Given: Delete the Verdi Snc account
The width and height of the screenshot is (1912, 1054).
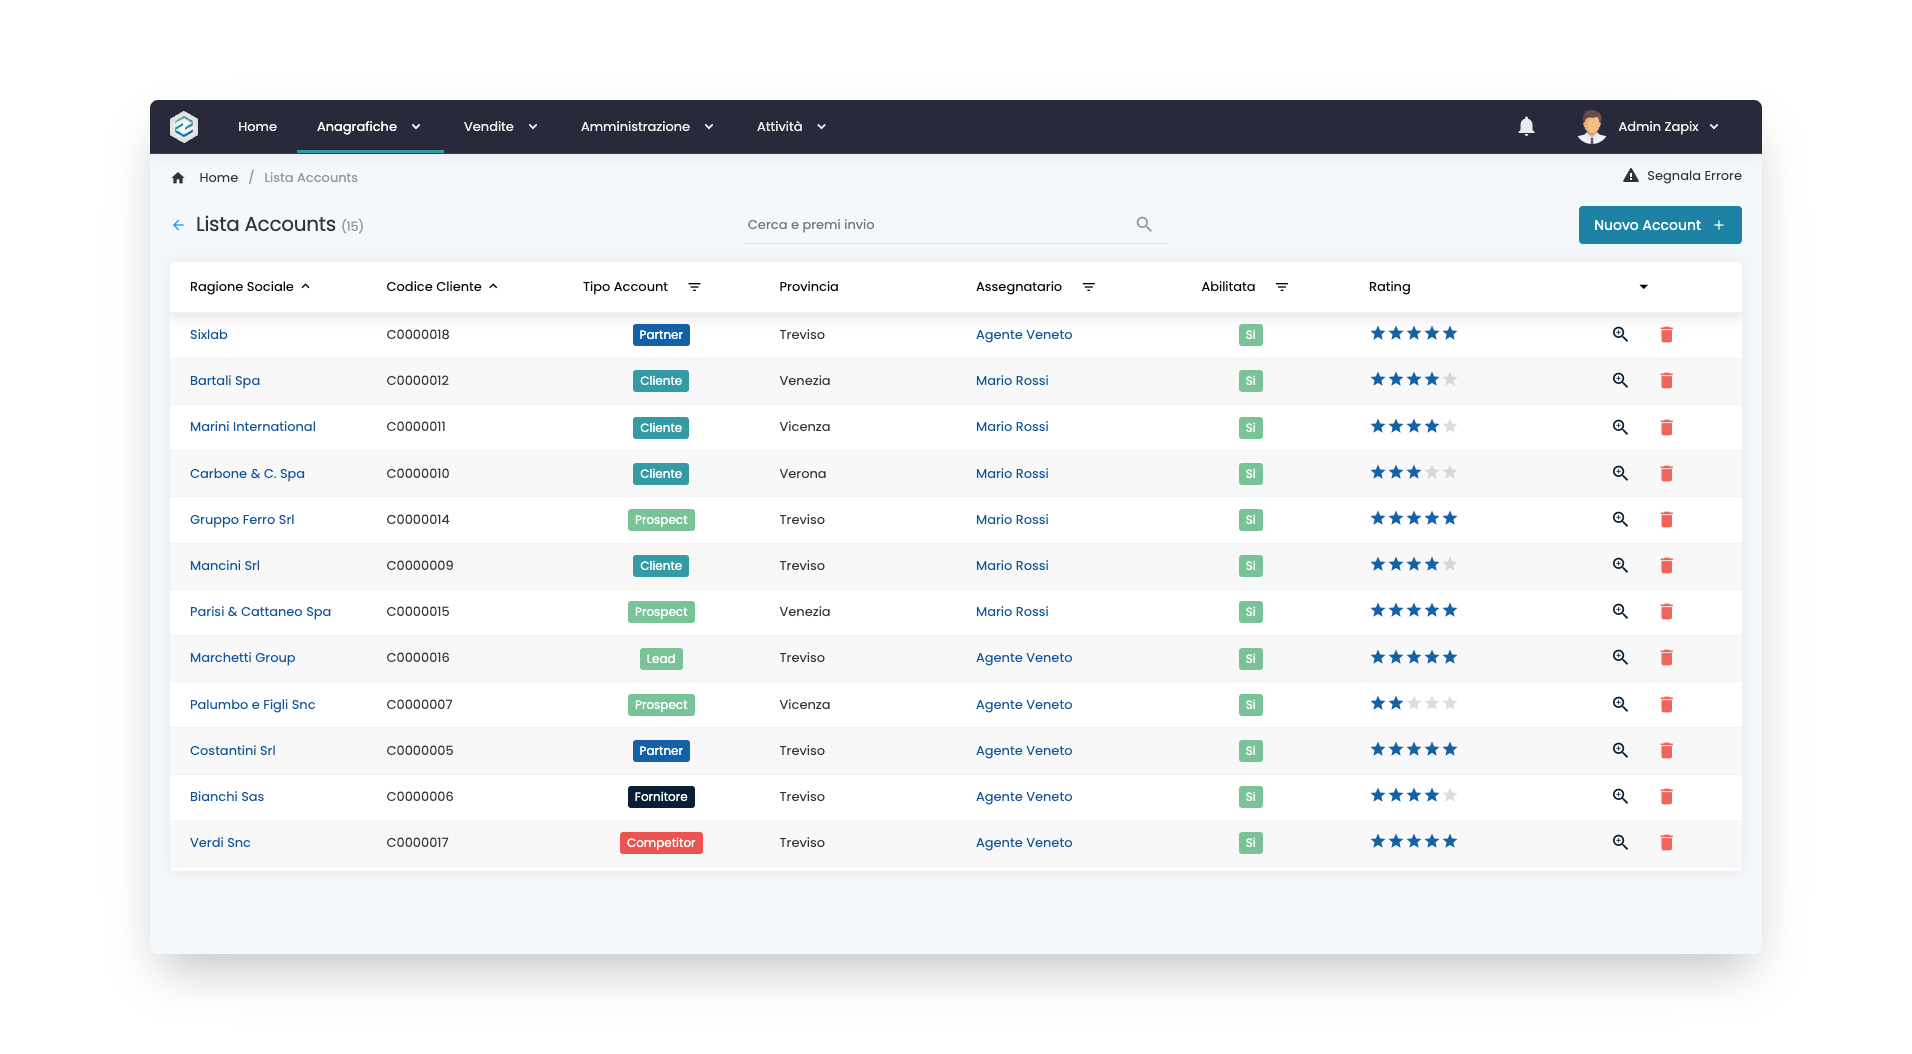Looking at the screenshot, I should pyautogui.click(x=1667, y=843).
